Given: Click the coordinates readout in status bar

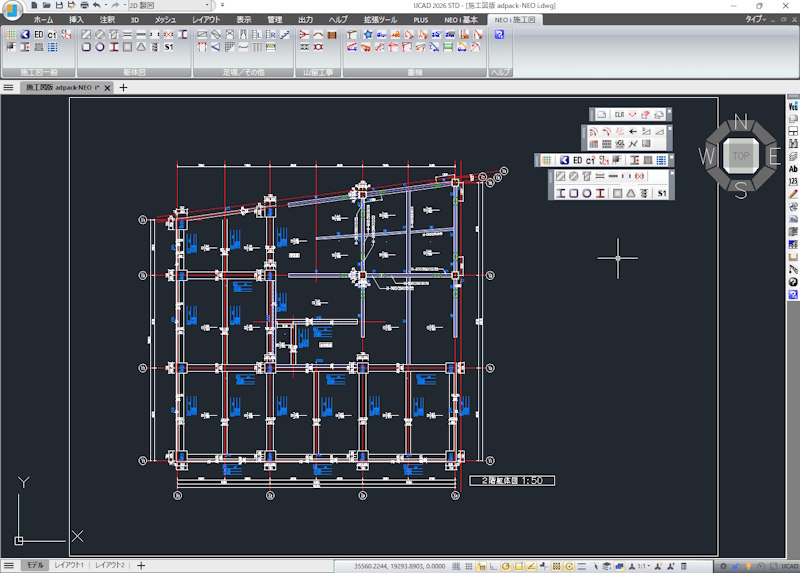Looking at the screenshot, I should point(399,566).
